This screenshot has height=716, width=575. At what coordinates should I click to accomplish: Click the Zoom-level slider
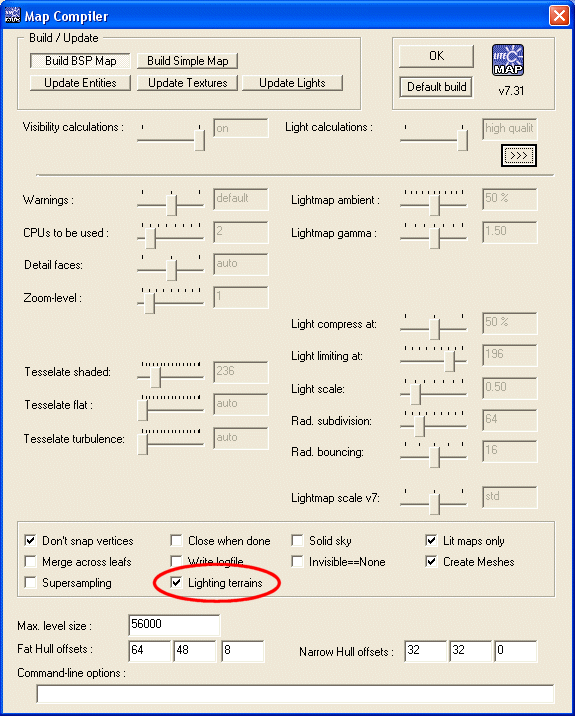(171, 301)
